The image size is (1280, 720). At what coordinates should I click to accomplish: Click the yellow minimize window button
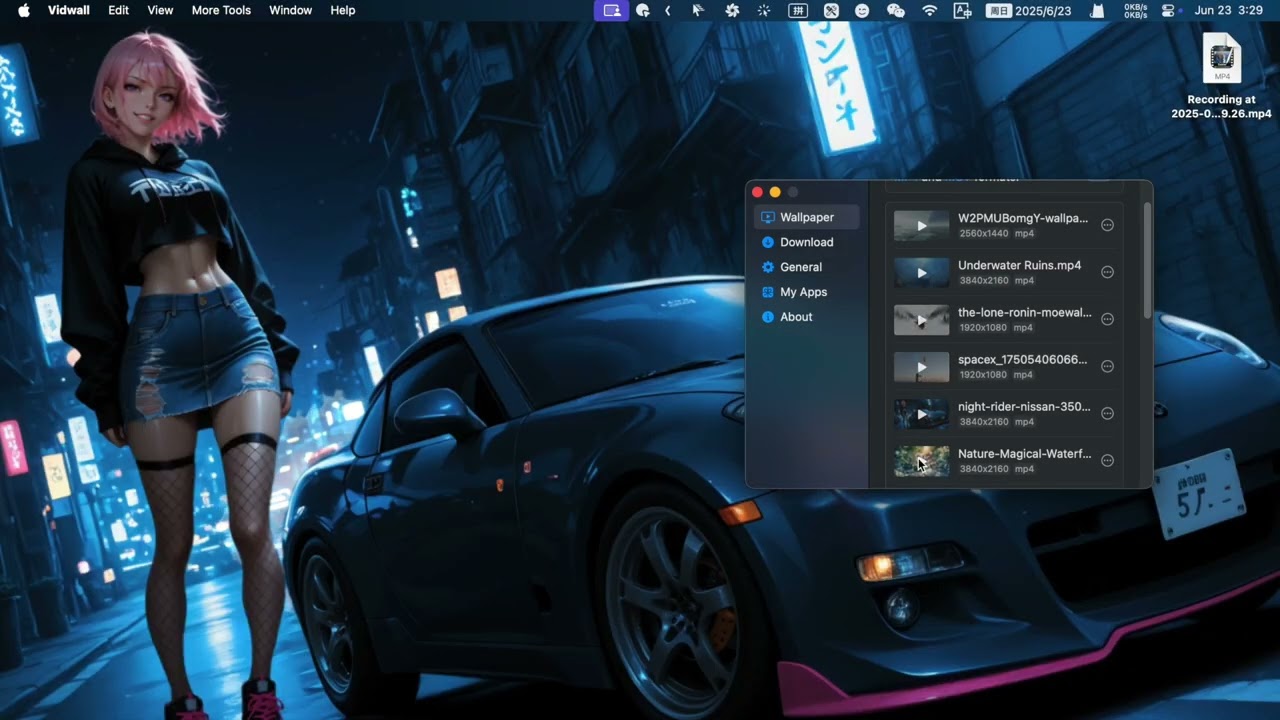coord(775,192)
